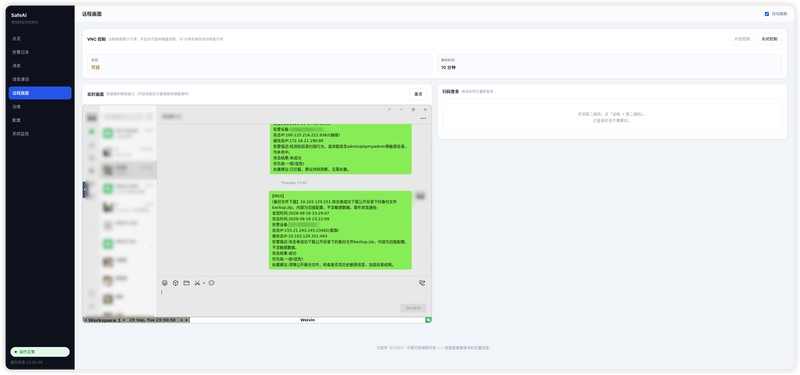Click the pin icon in Weixin title bar

[390, 109]
